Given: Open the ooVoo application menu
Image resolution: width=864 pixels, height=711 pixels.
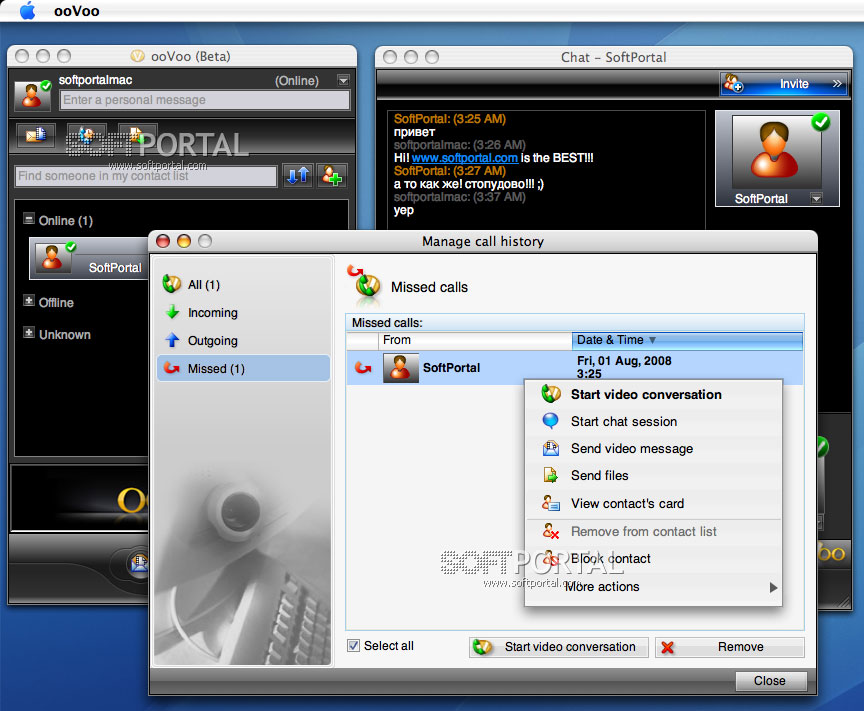Looking at the screenshot, I should coord(77,11).
